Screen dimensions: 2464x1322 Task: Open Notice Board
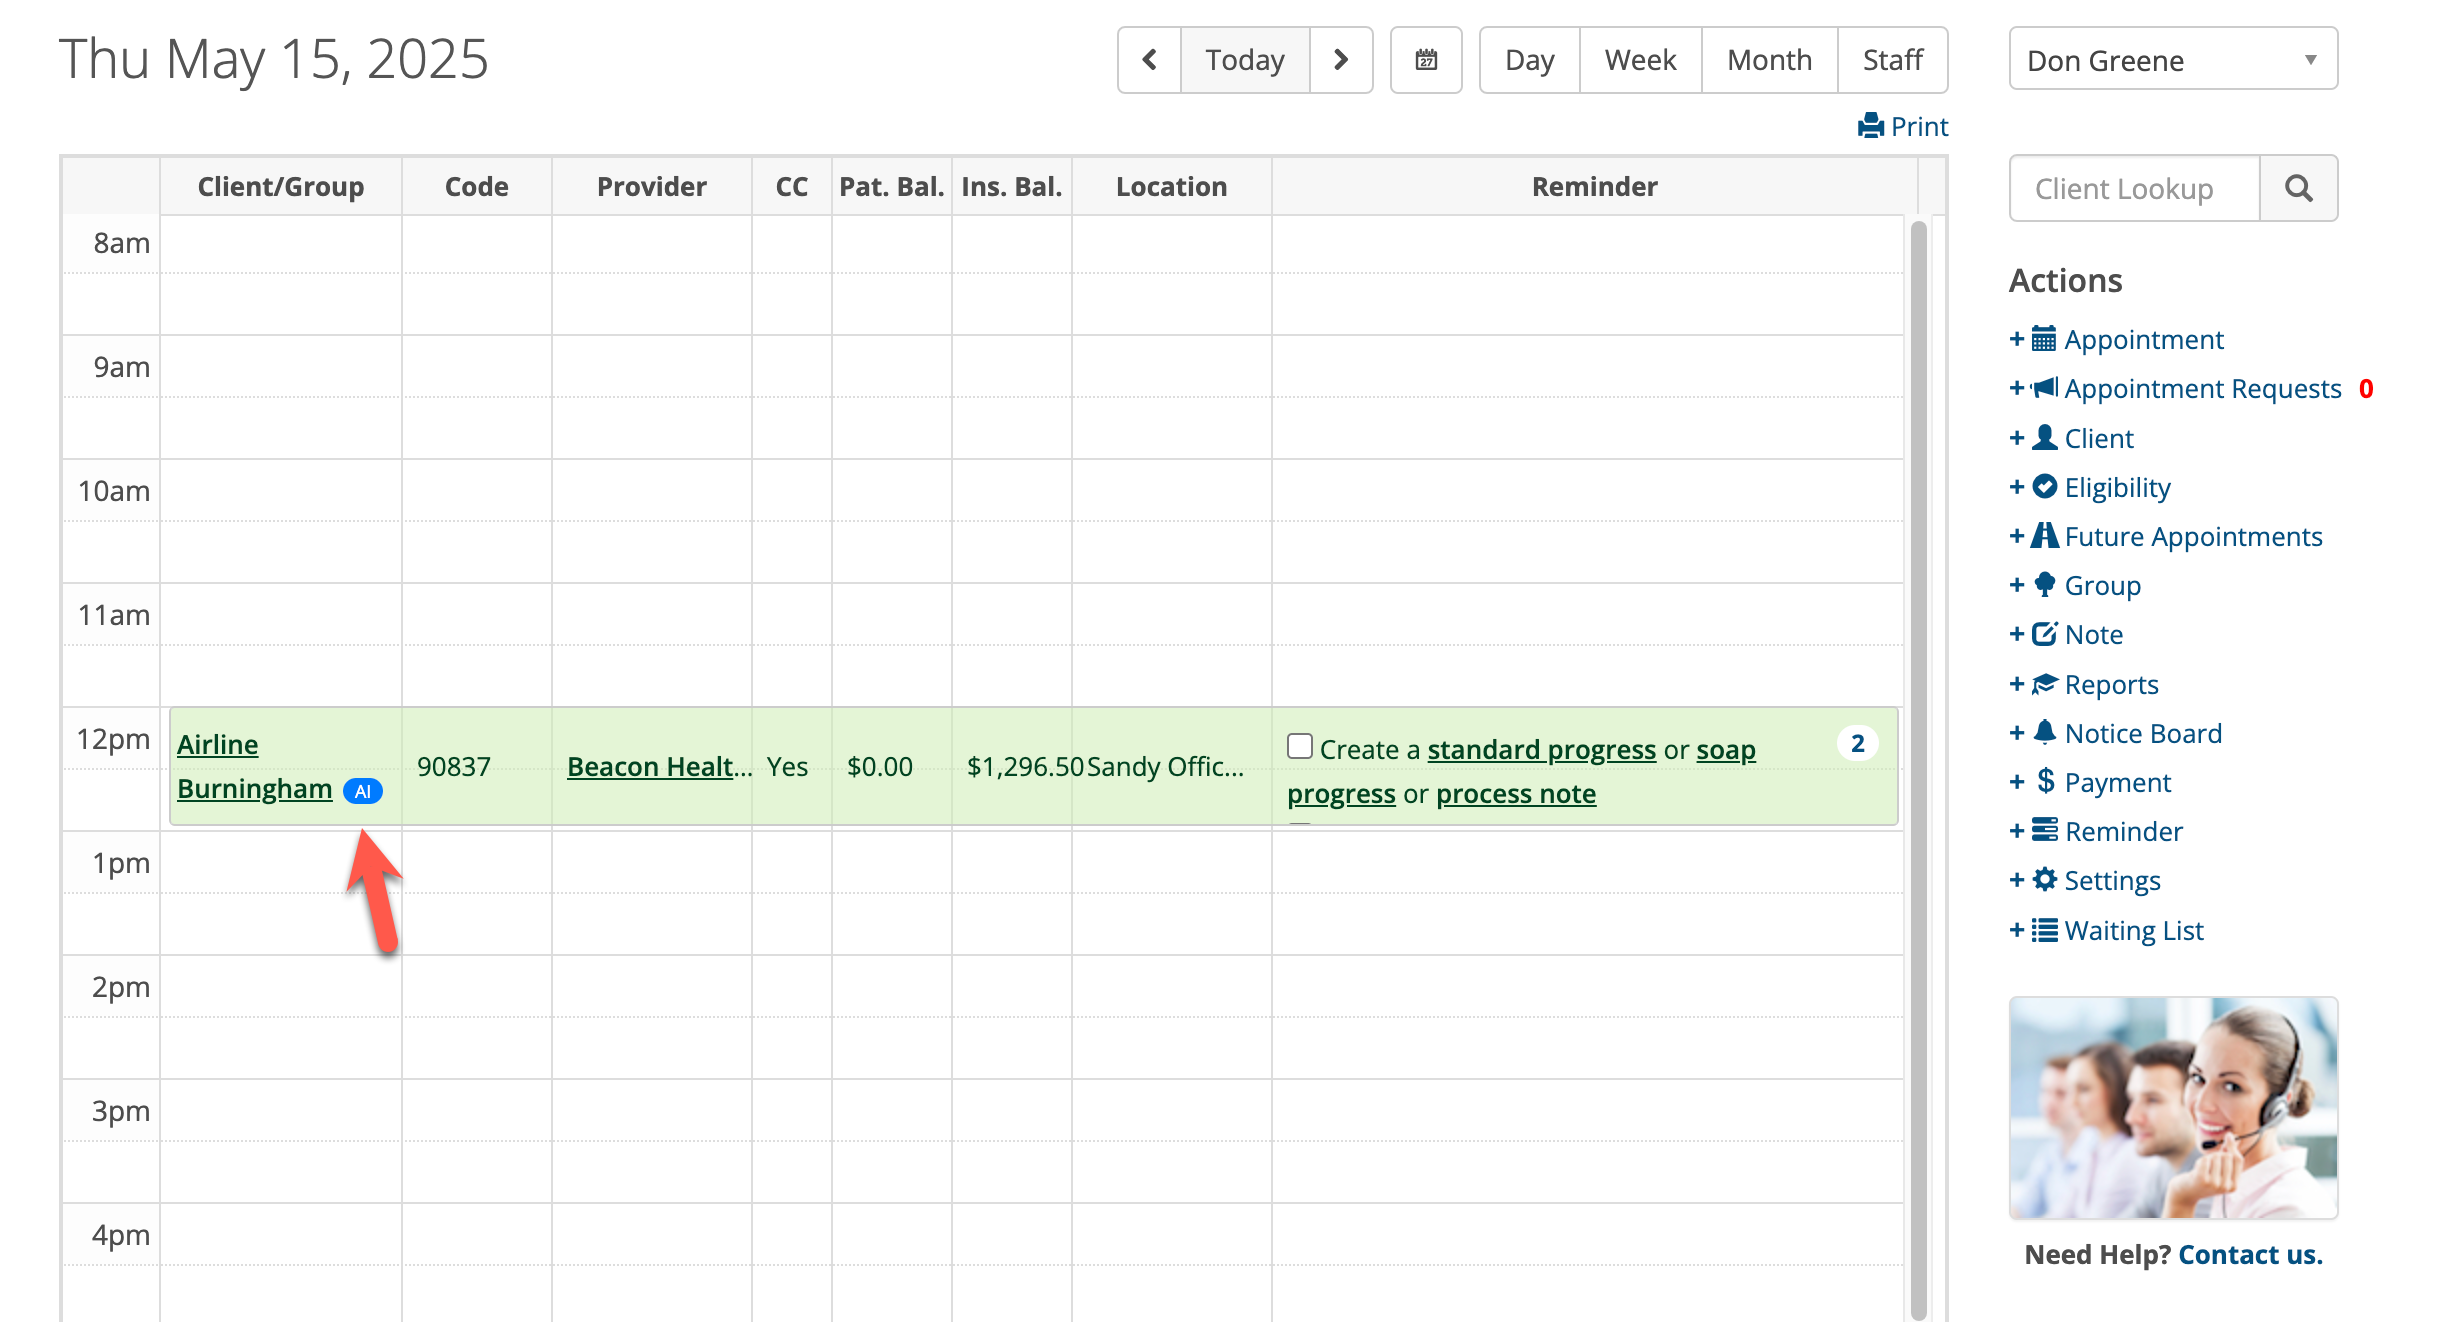coord(2143,733)
